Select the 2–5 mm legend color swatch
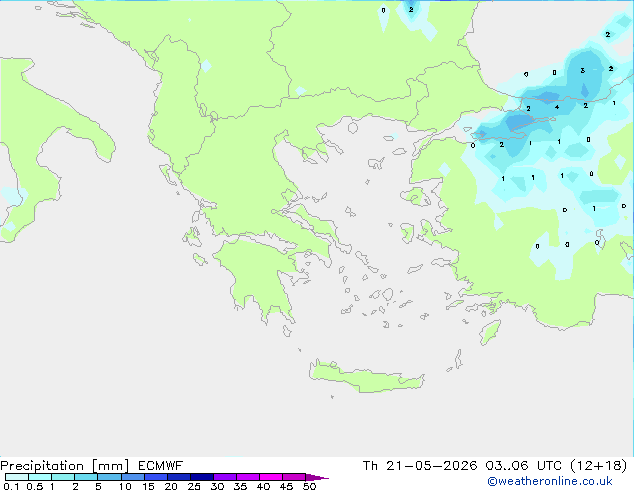This screenshot has width=634, height=490. pyautogui.click(x=86, y=477)
